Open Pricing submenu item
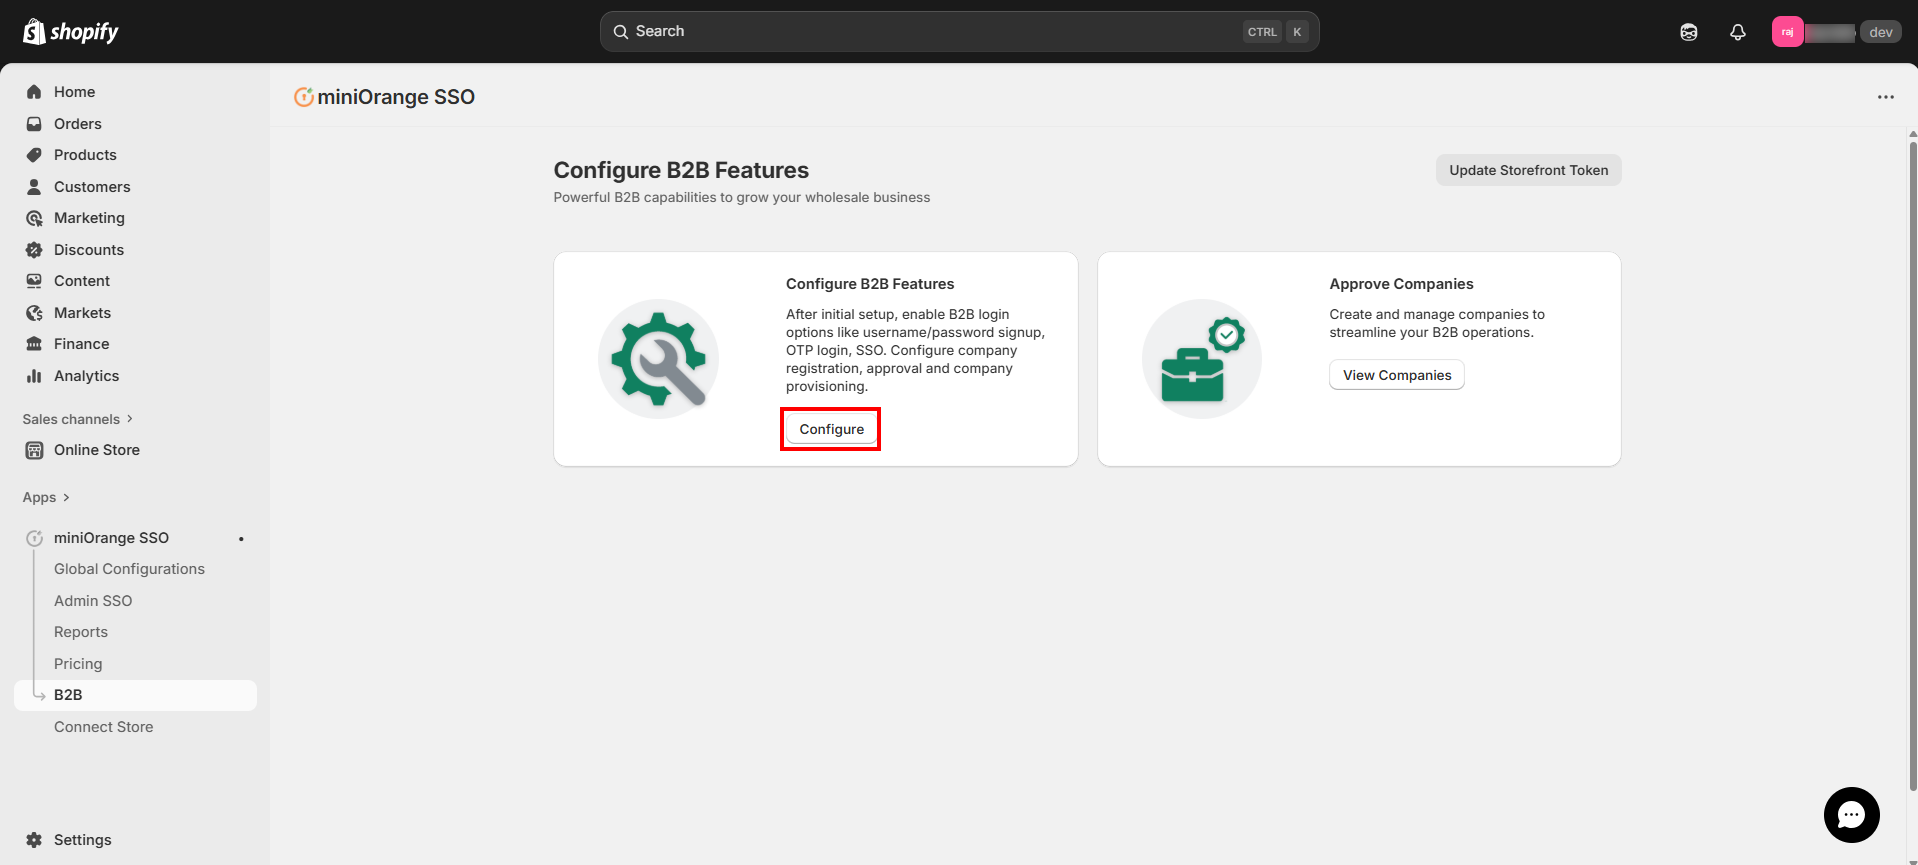The width and height of the screenshot is (1918, 865). point(78,664)
